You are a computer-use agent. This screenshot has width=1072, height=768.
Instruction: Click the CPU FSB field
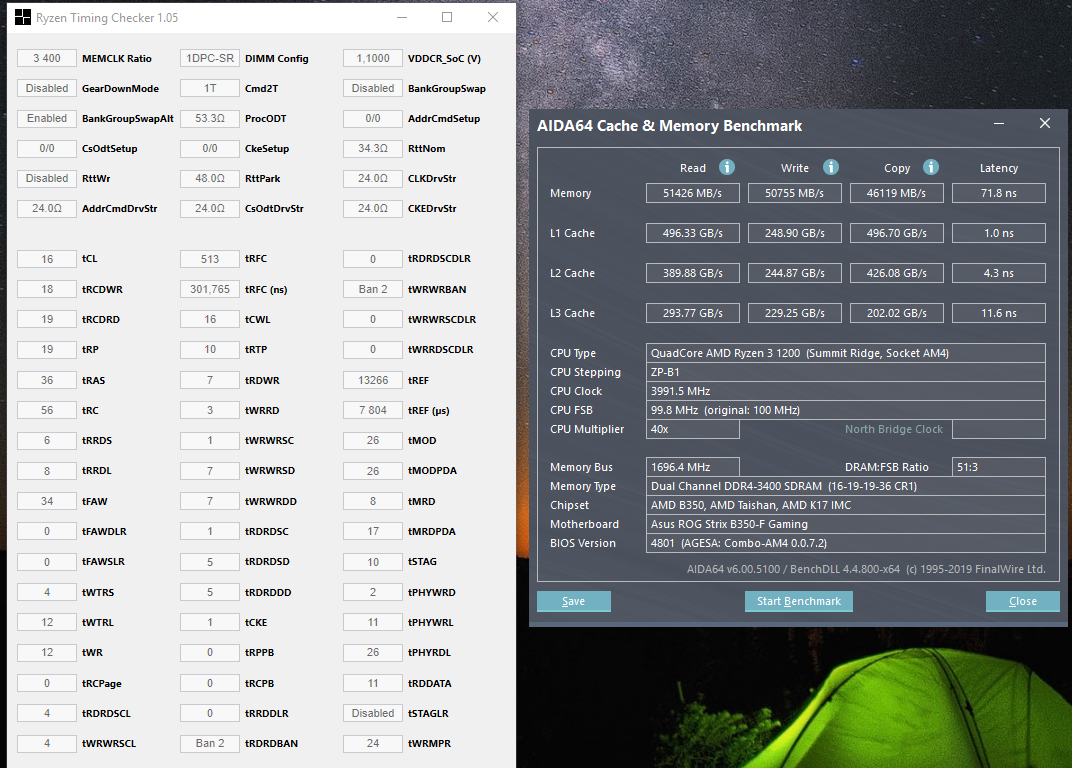(x=846, y=410)
